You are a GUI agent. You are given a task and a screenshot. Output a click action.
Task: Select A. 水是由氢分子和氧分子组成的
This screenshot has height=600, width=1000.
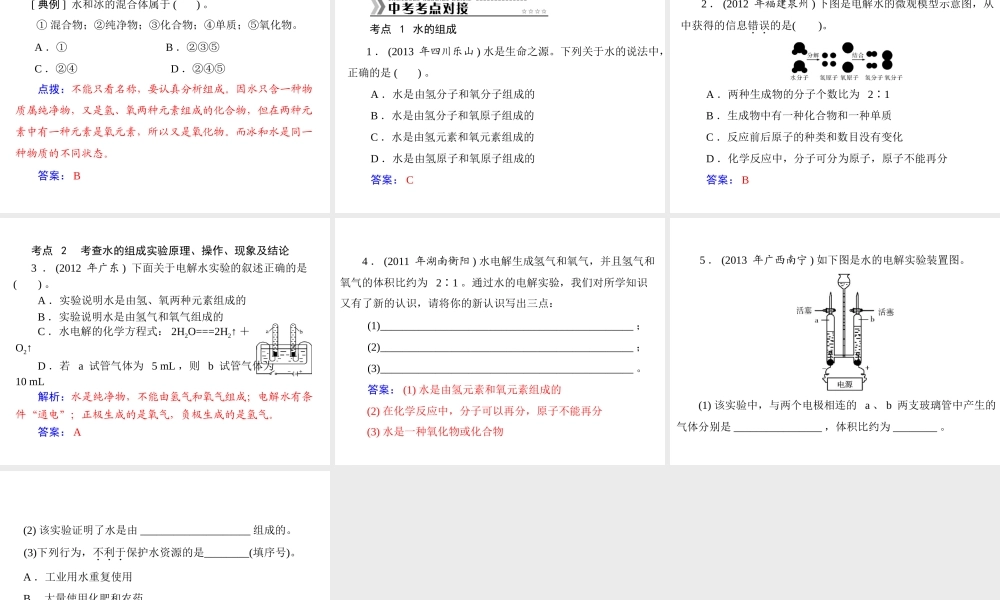click(x=452, y=94)
